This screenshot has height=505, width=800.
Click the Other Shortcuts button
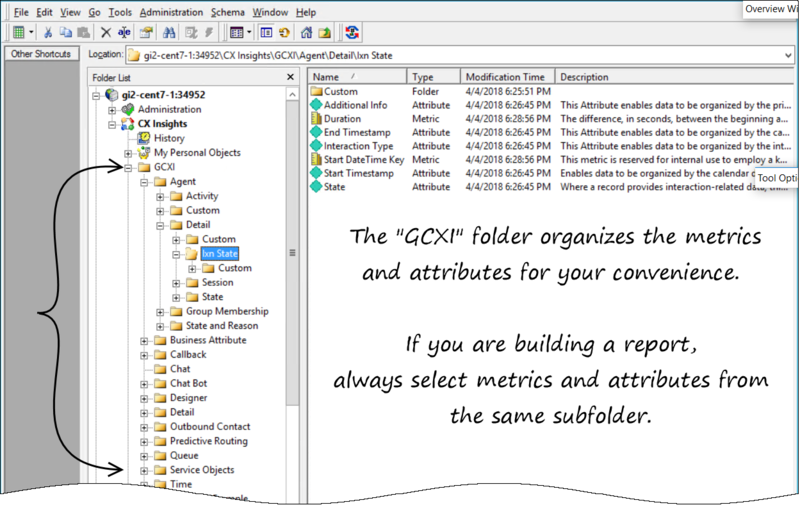pyautogui.click(x=39, y=54)
